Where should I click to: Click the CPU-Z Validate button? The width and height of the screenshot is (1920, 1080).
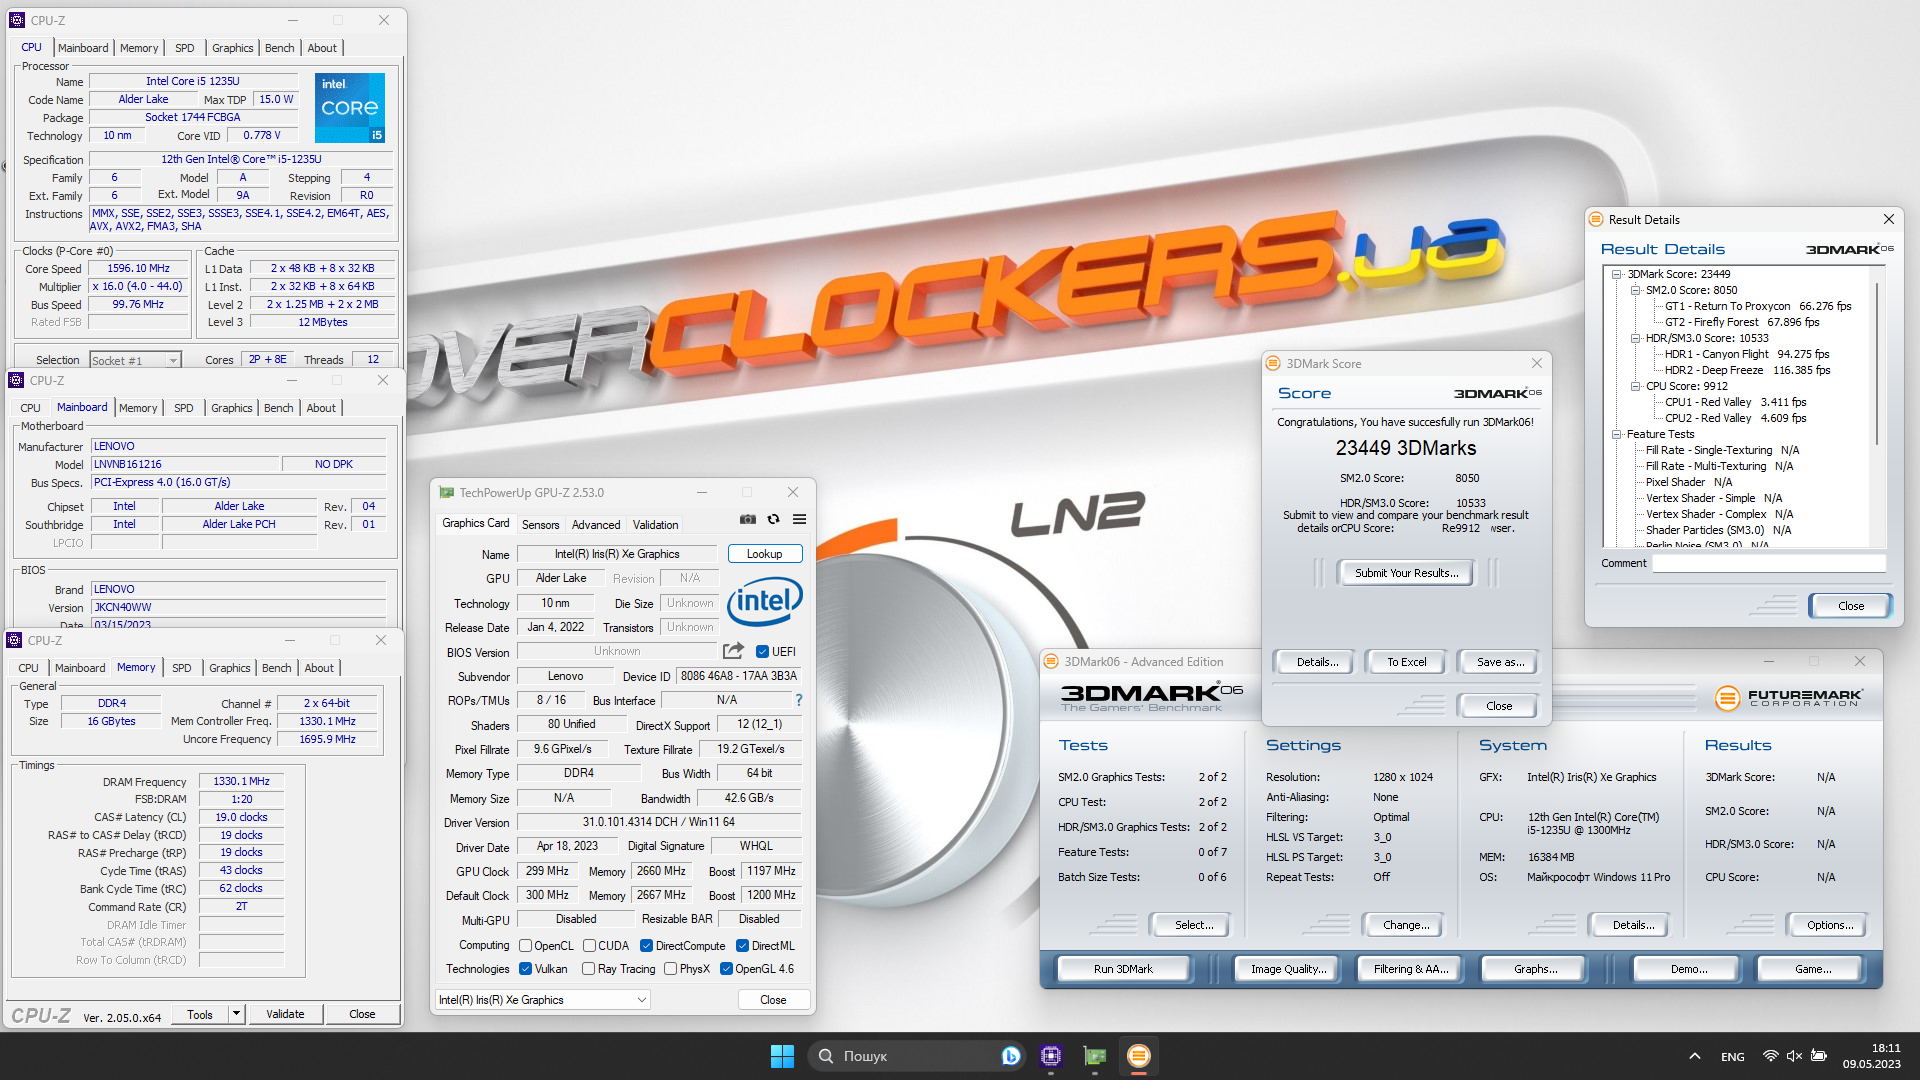[285, 1013]
